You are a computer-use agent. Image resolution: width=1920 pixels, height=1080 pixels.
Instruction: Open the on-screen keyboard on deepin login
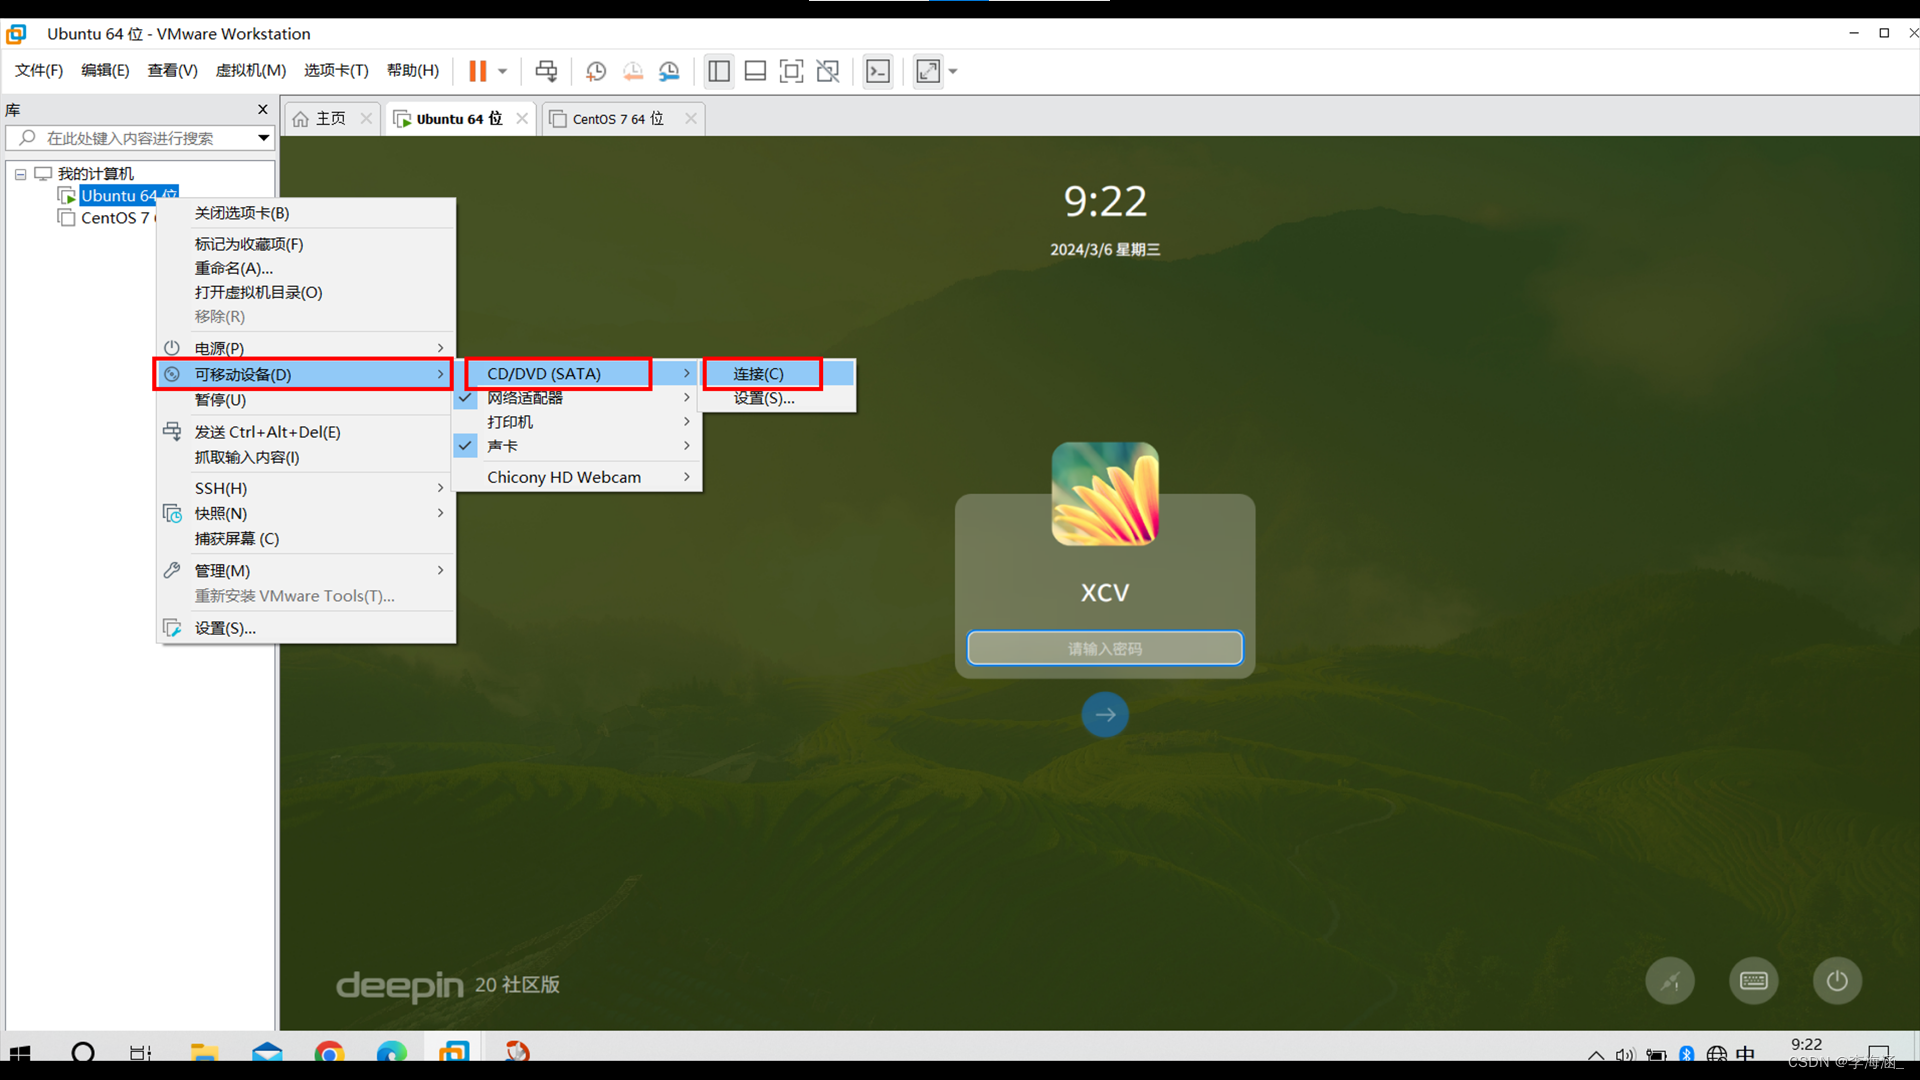coord(1754,980)
